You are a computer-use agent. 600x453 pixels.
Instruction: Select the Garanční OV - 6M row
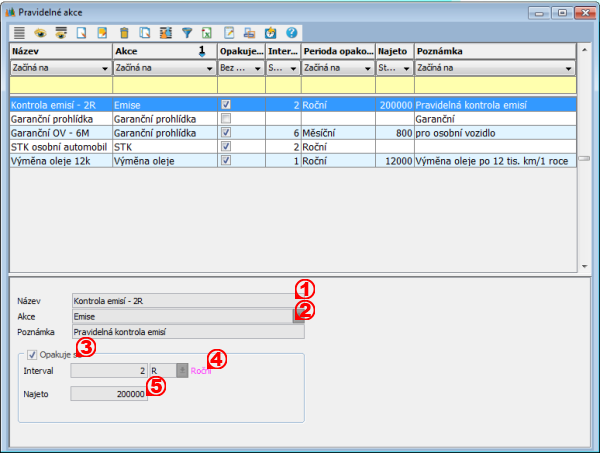coord(58,132)
